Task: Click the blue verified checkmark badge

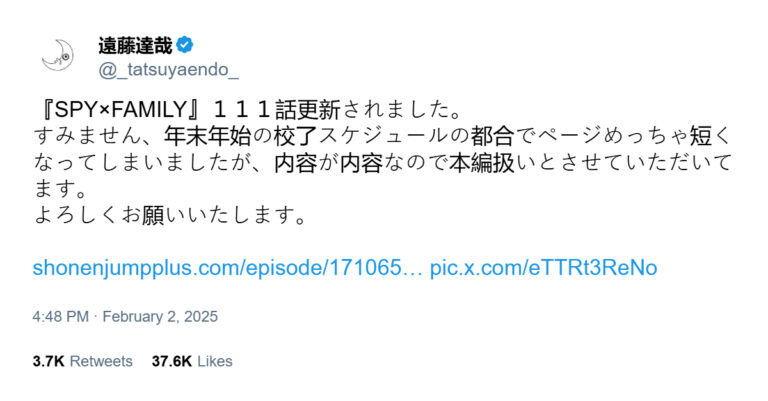Action: [185, 45]
